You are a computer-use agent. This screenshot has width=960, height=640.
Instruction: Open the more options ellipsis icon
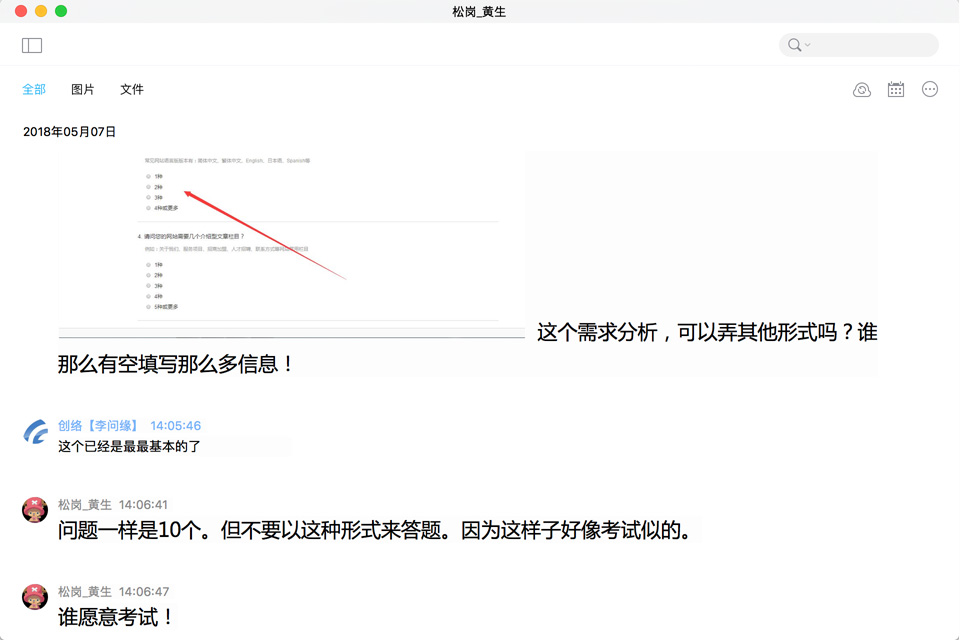(929, 89)
